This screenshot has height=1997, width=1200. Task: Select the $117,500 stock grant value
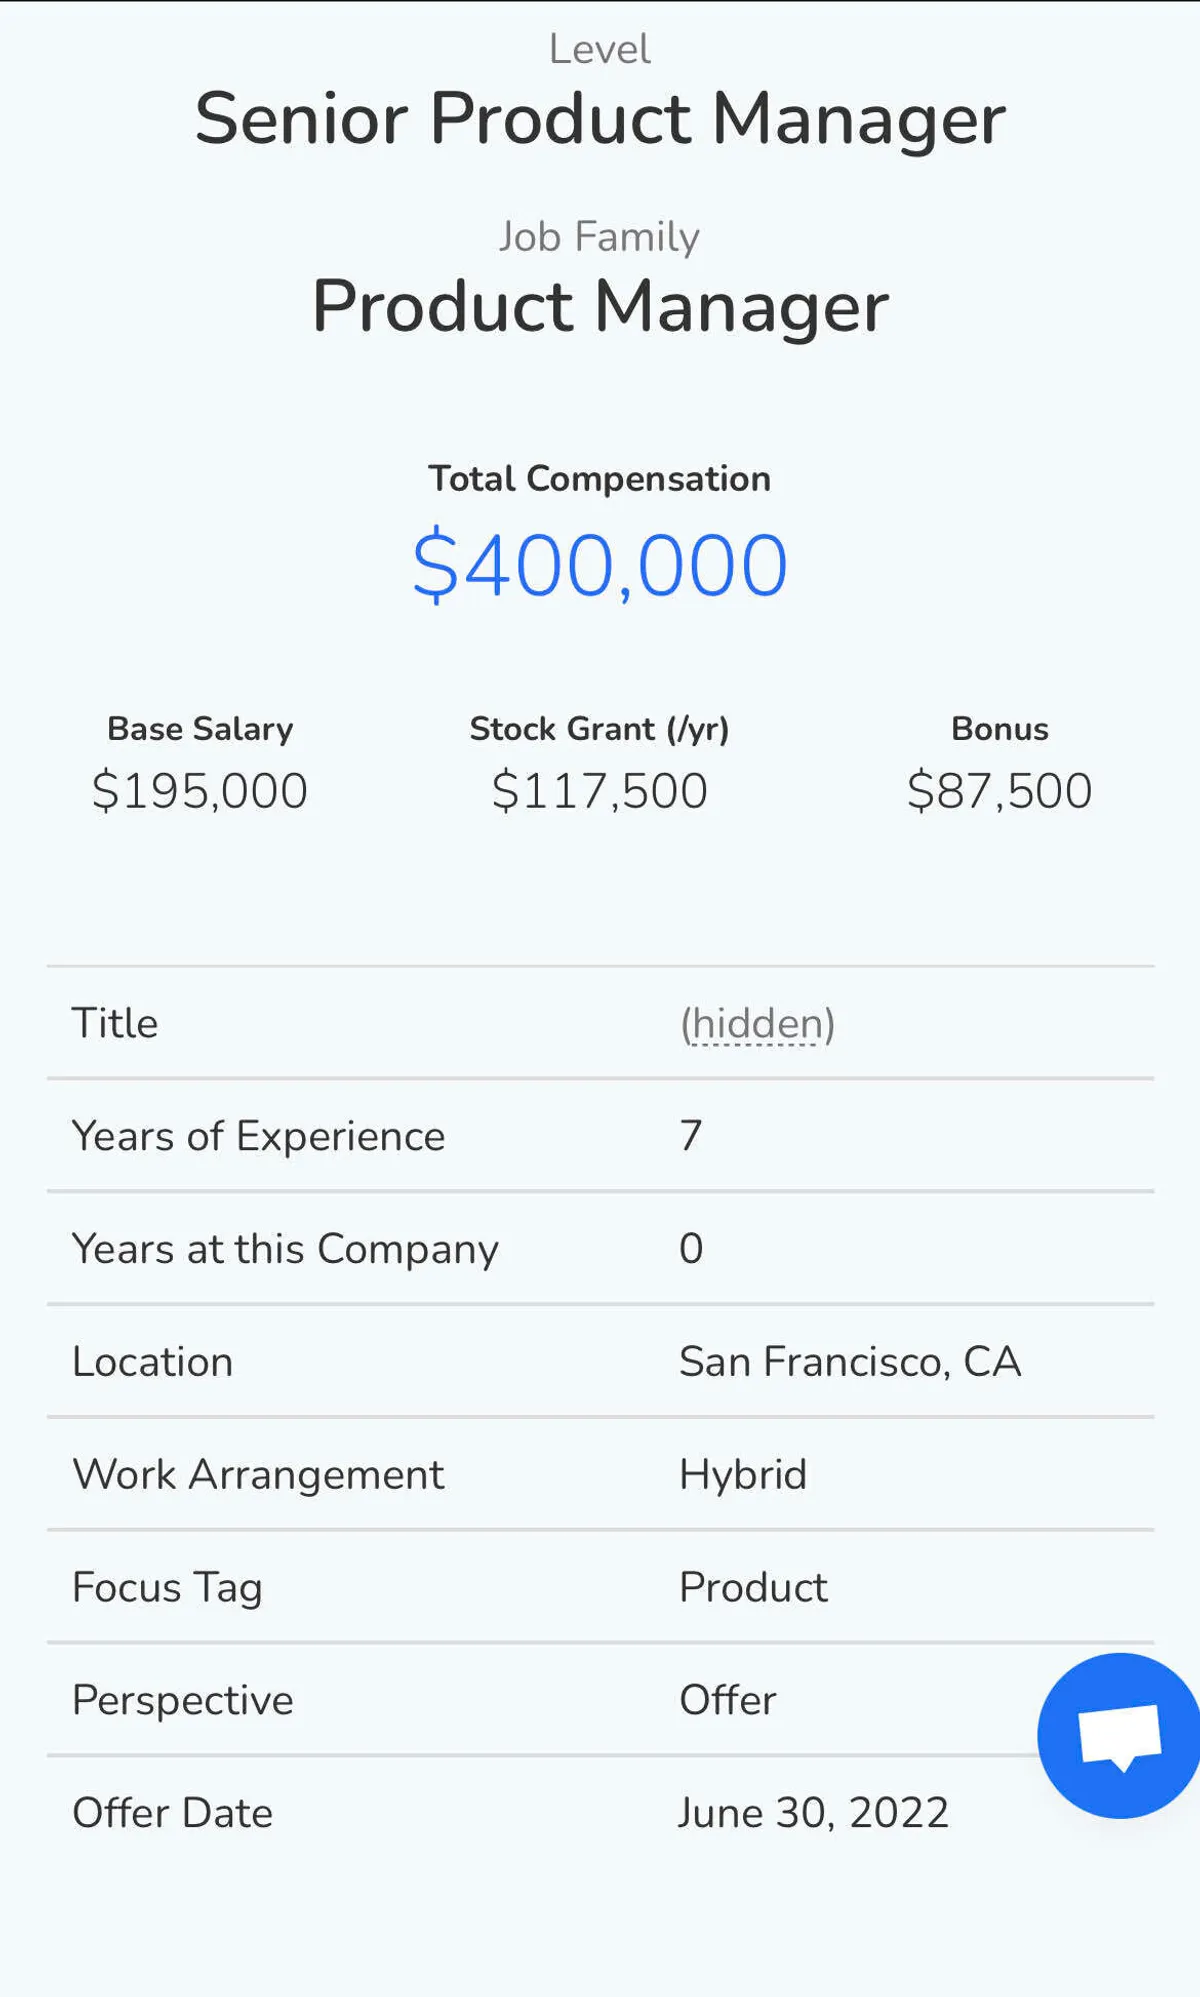tap(600, 791)
